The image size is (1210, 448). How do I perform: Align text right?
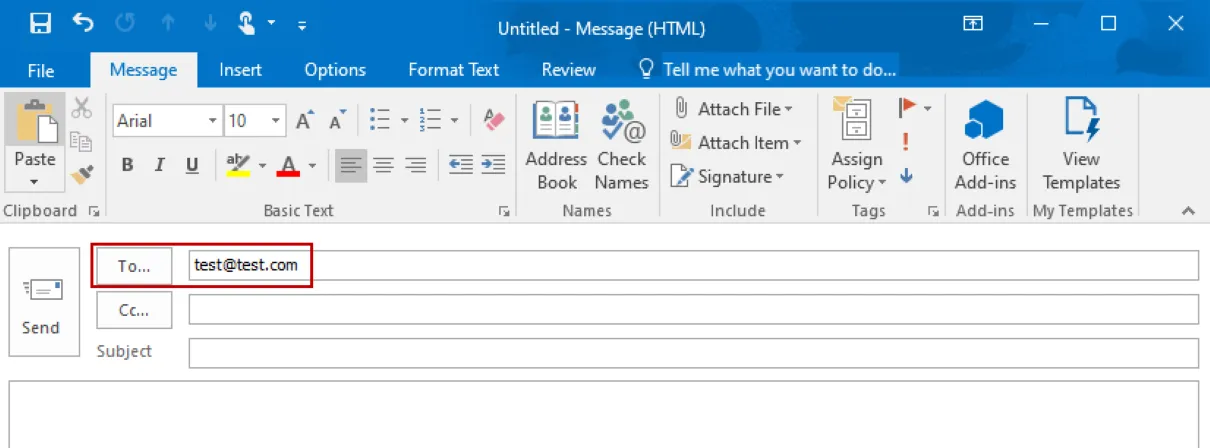coord(416,165)
